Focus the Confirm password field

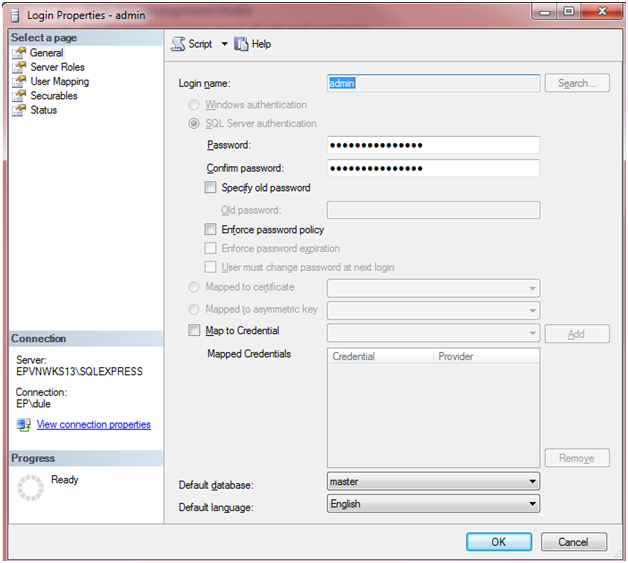point(433,169)
